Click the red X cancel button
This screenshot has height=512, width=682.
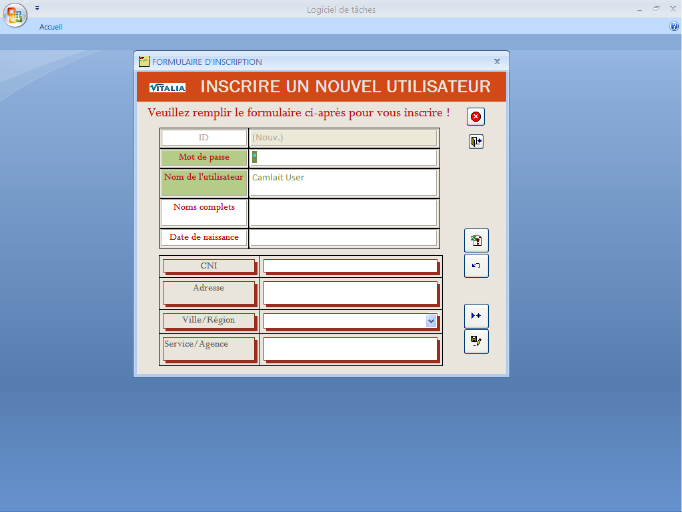point(476,117)
